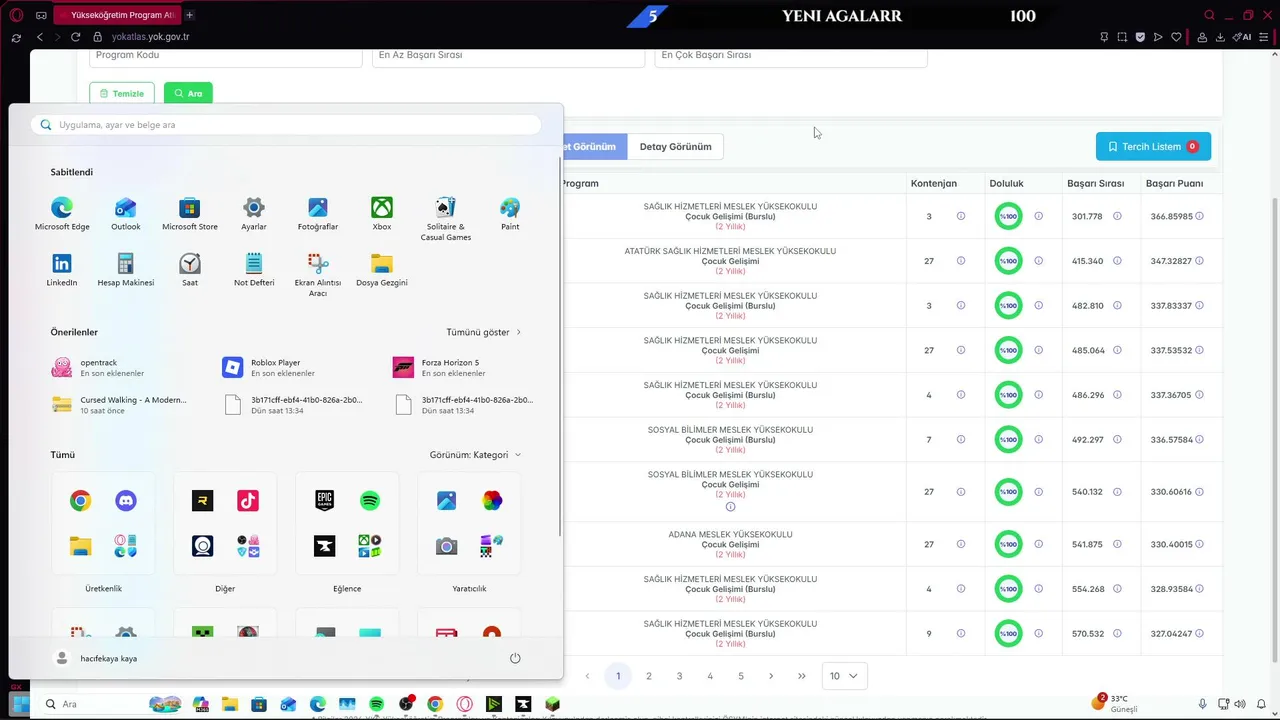Click the green Ara search button
Image resolution: width=1280 pixels, height=720 pixels.
coord(188,94)
